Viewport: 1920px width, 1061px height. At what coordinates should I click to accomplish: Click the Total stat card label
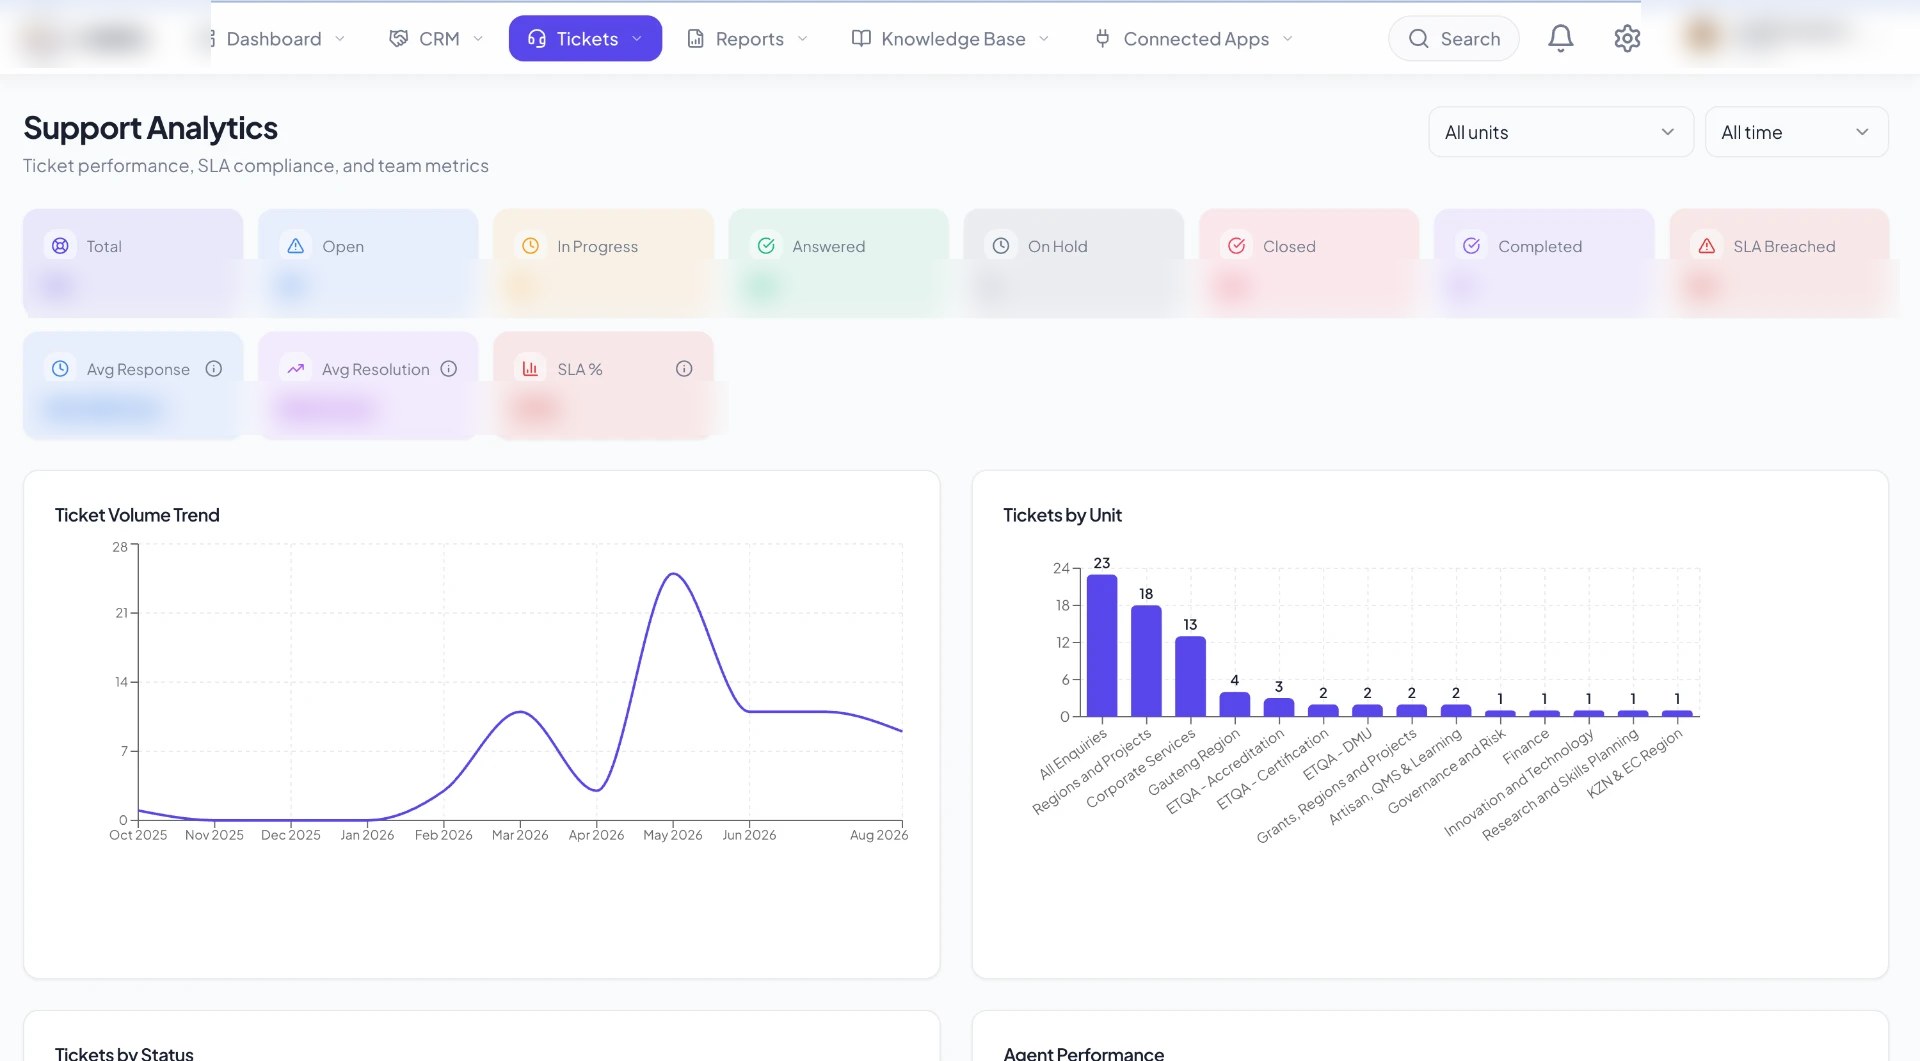click(x=104, y=246)
